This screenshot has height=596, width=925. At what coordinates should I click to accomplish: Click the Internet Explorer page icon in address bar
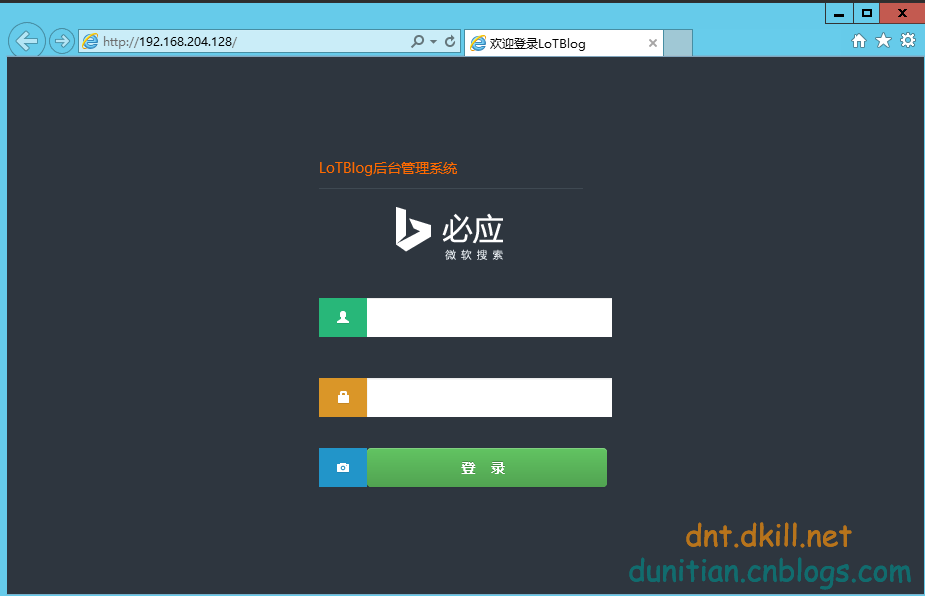coord(90,41)
